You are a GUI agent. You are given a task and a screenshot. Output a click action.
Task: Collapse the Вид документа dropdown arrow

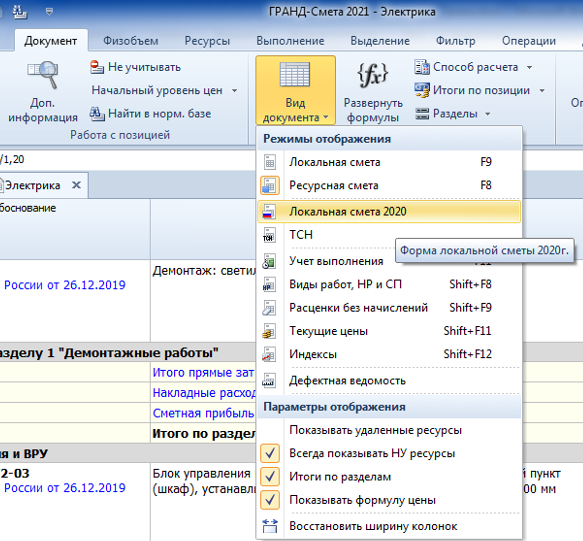coord(326,117)
